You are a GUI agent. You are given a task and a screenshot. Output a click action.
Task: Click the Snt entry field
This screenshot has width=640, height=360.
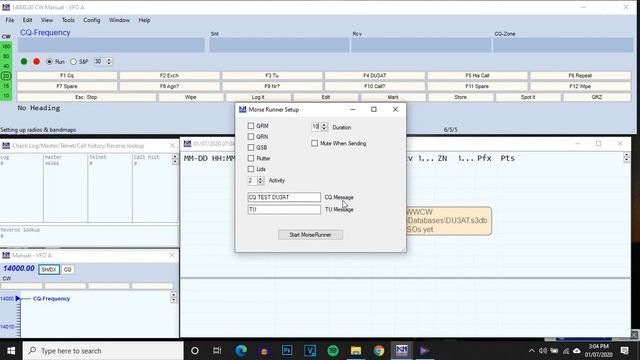click(280, 45)
